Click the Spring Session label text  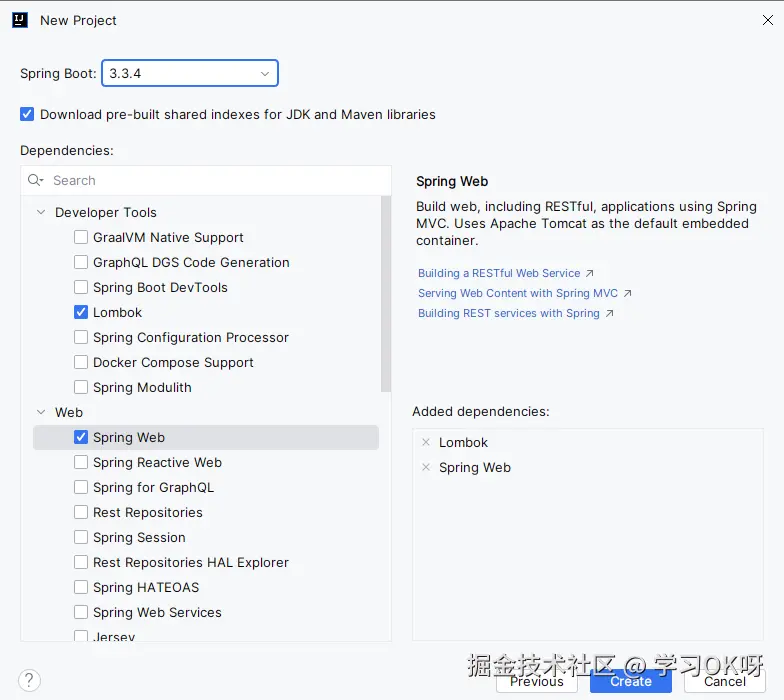click(x=139, y=537)
